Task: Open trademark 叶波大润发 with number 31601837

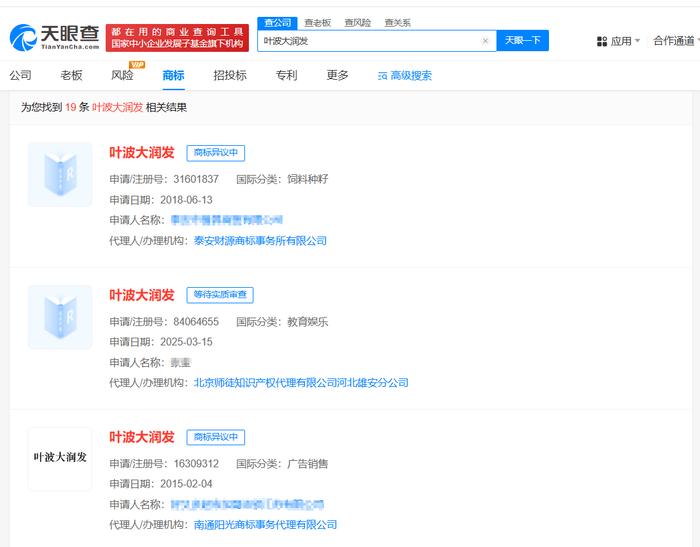Action: point(142,153)
